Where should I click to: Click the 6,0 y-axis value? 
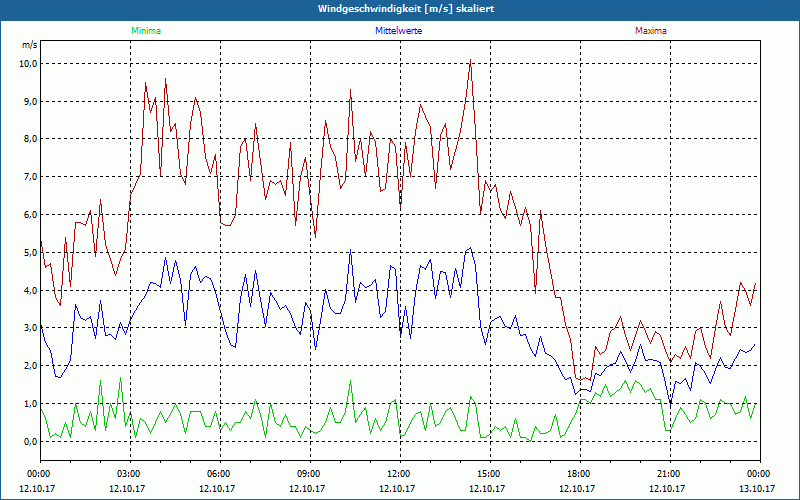(x=30, y=215)
